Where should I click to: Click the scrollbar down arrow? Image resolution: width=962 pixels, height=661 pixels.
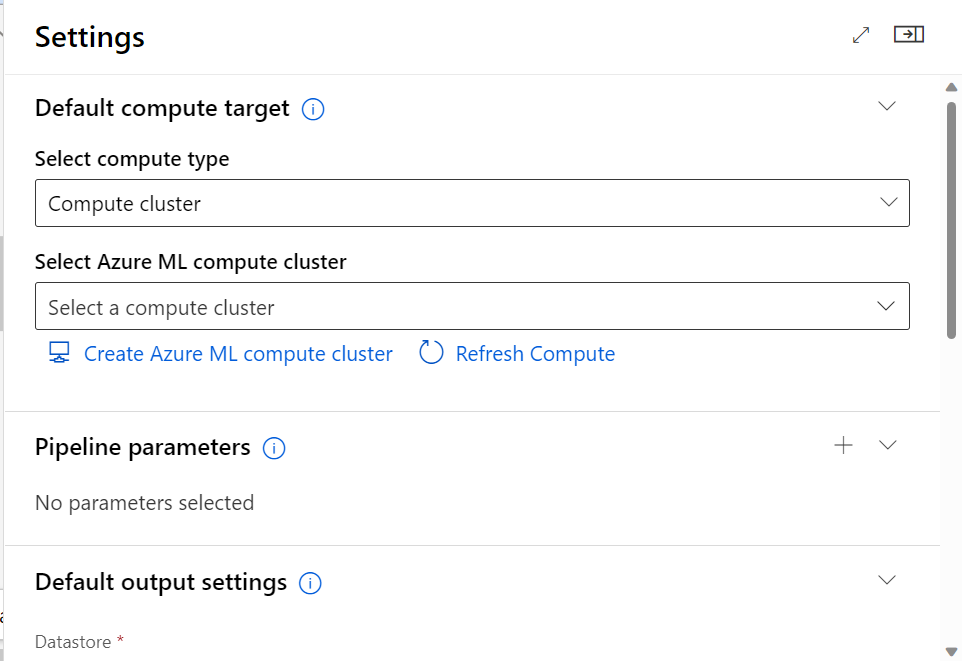[x=952, y=652]
